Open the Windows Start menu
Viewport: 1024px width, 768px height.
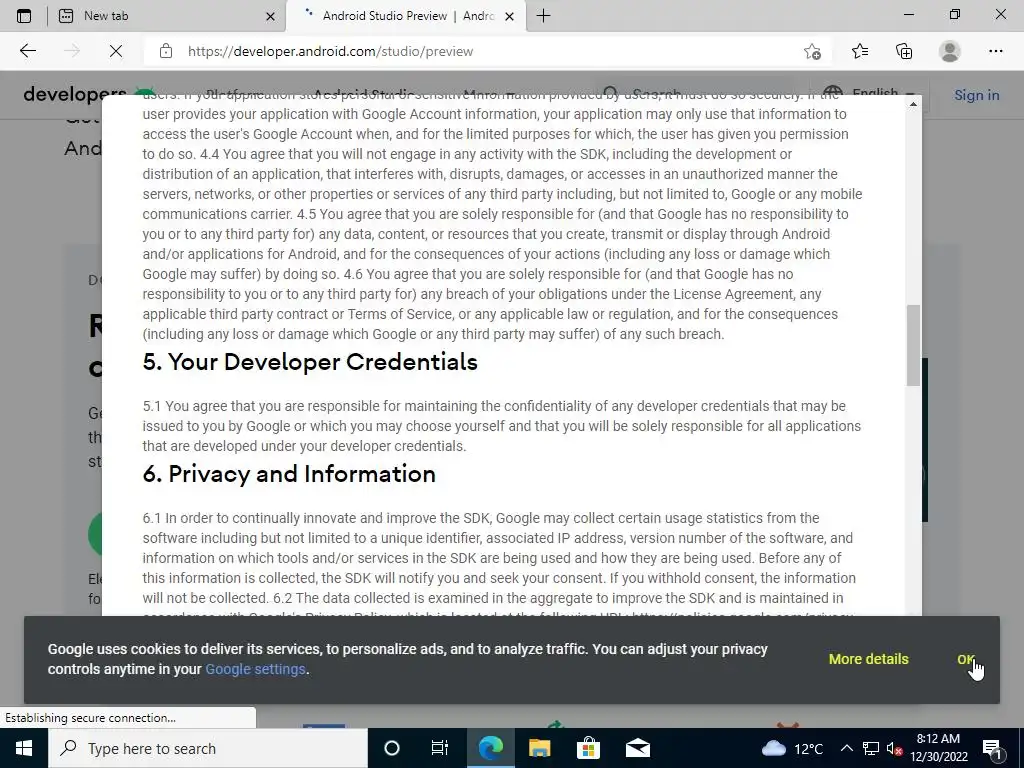(x=24, y=748)
